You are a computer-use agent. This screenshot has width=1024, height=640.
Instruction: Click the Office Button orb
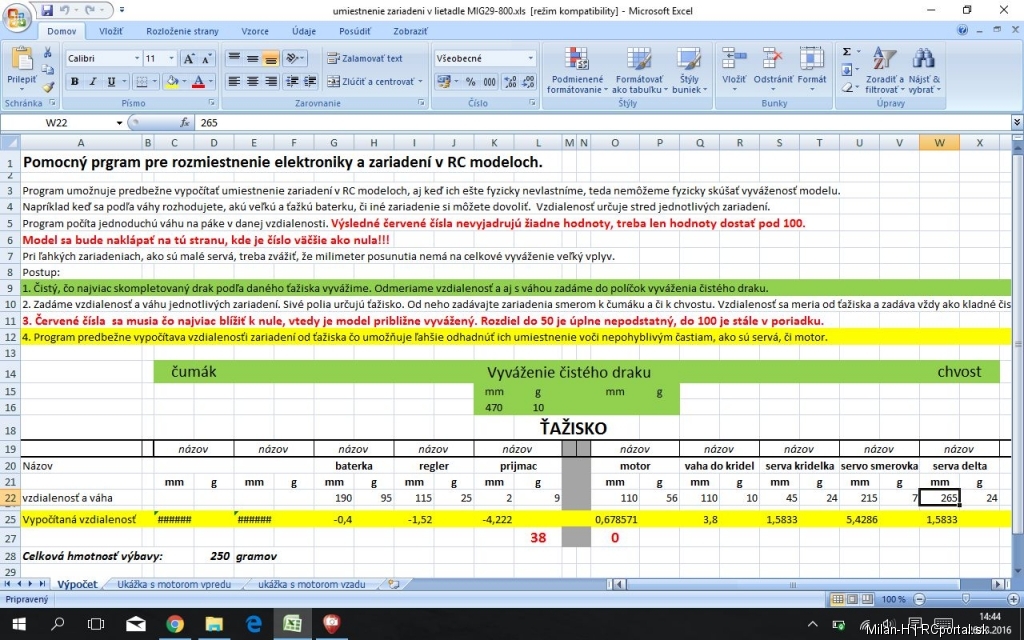coord(17,16)
